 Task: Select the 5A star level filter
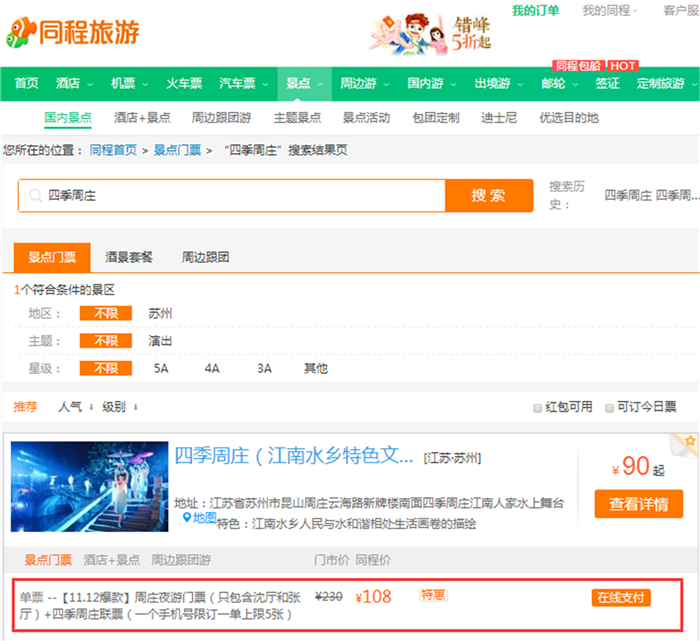coord(161,368)
